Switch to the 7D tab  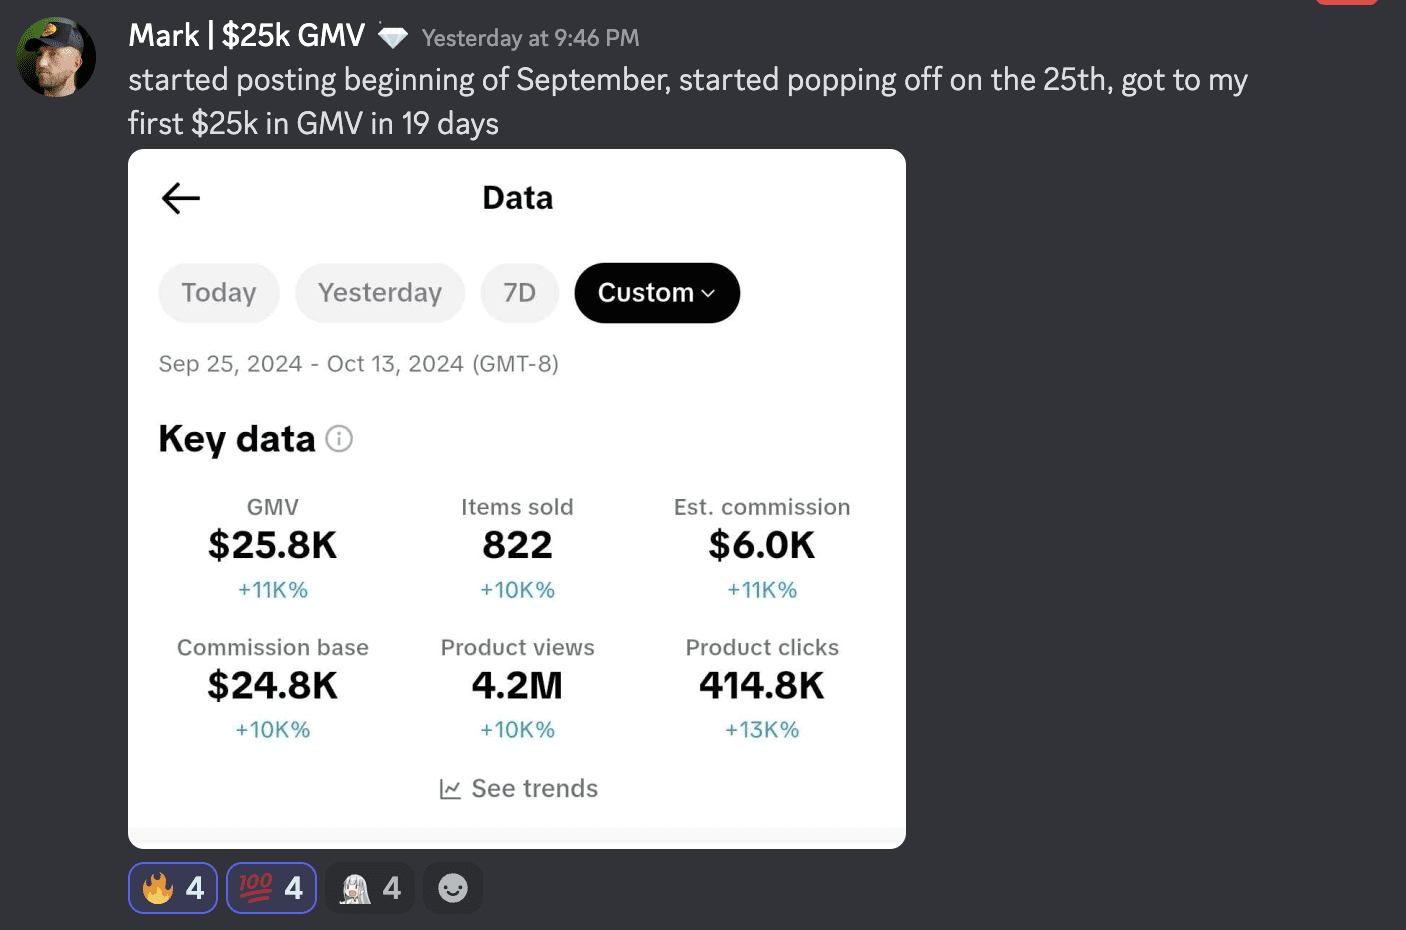point(519,293)
